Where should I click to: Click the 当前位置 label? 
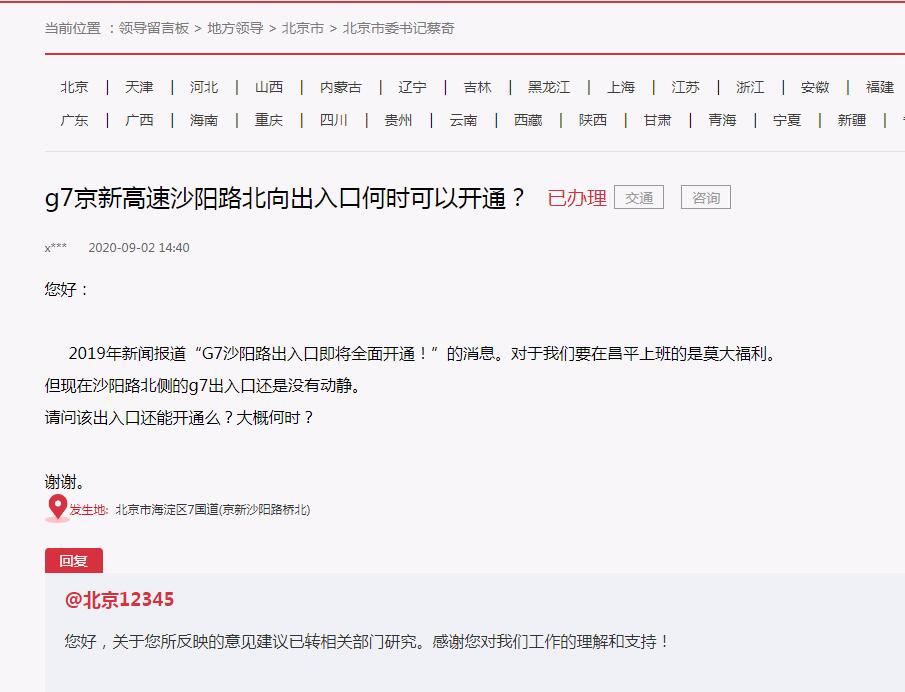point(73,28)
